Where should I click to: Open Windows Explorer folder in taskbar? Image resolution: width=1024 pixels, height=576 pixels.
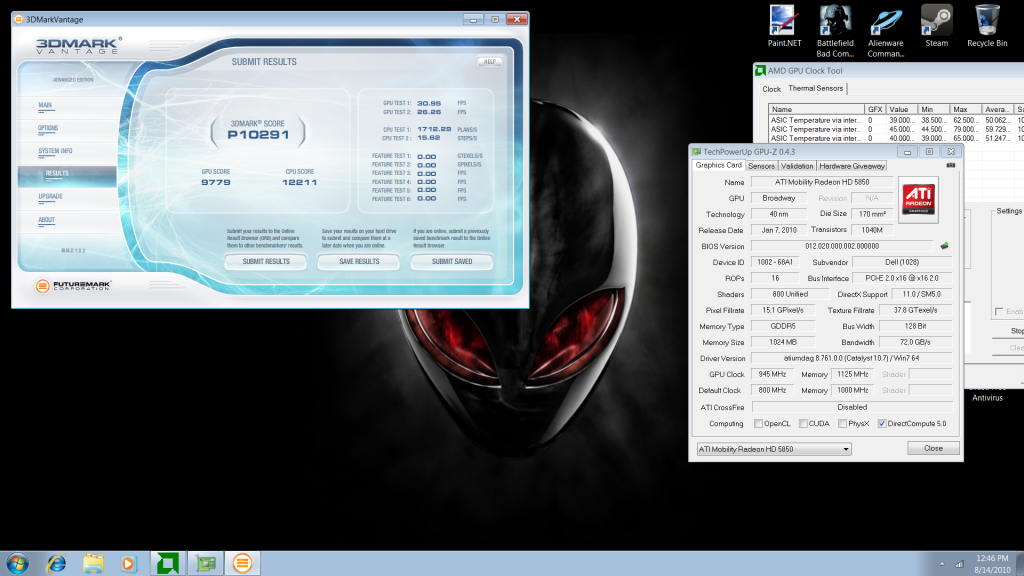[93, 563]
